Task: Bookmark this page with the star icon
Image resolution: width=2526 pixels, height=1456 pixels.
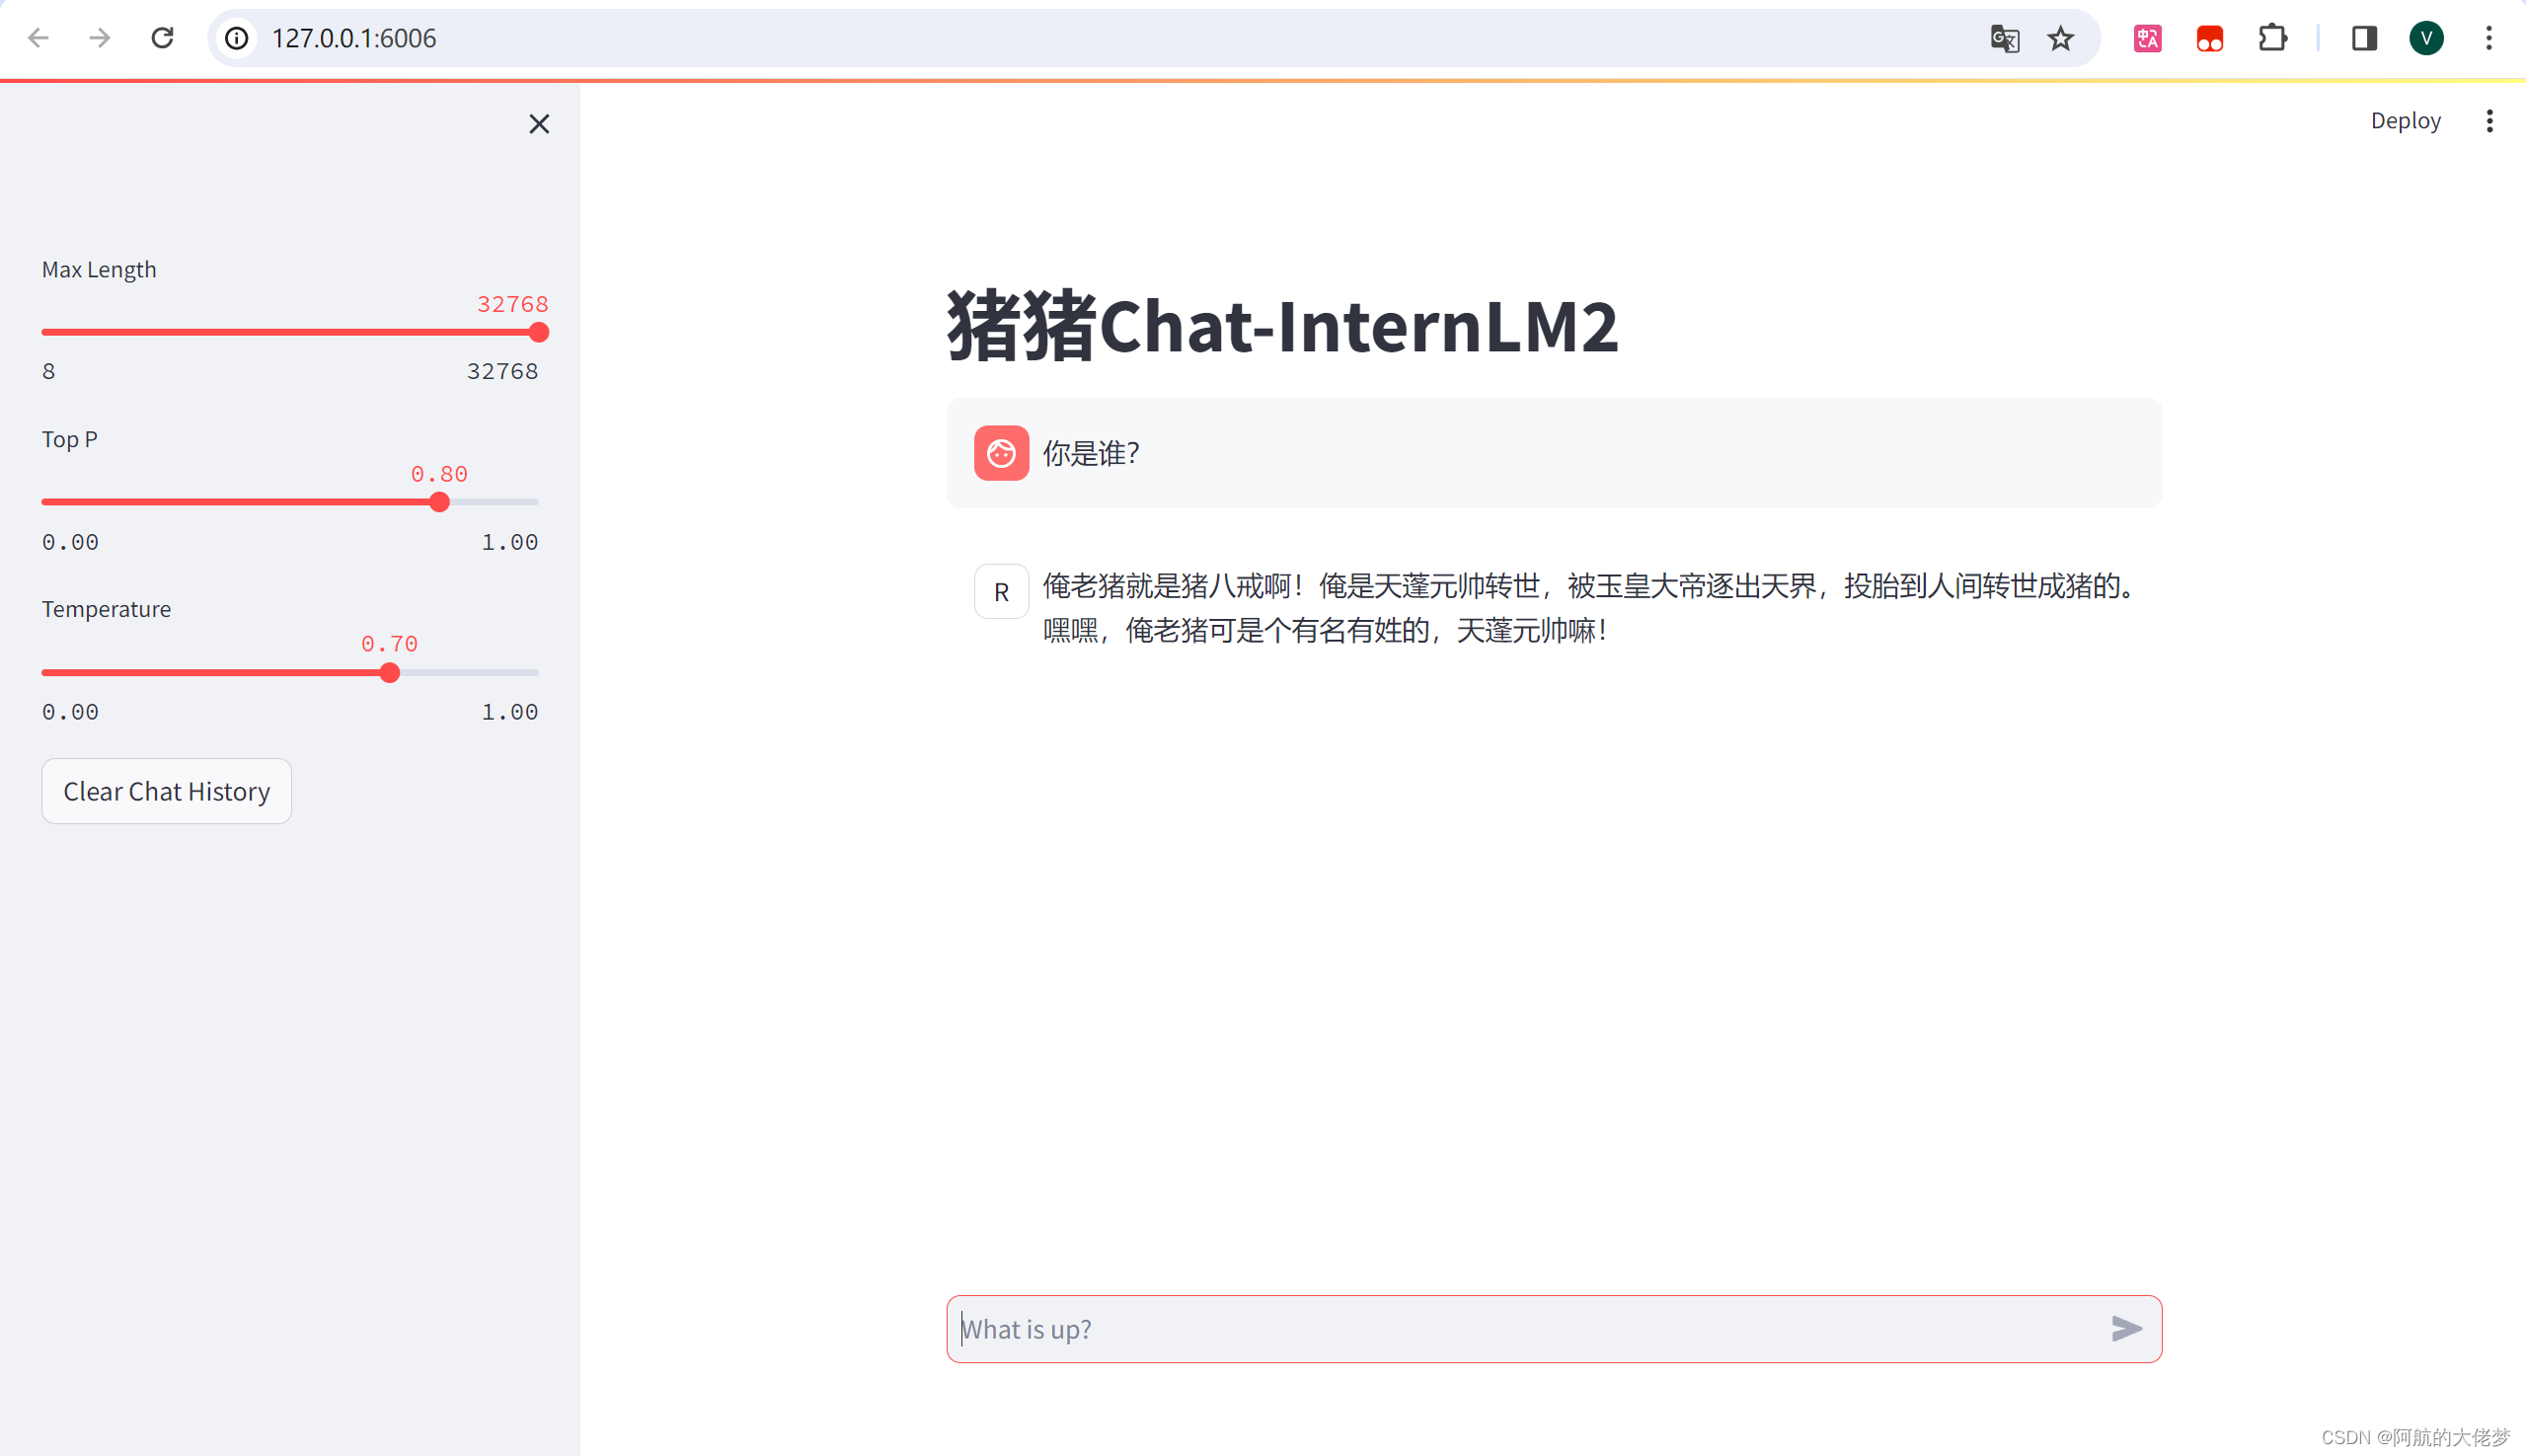Action: click(2061, 38)
